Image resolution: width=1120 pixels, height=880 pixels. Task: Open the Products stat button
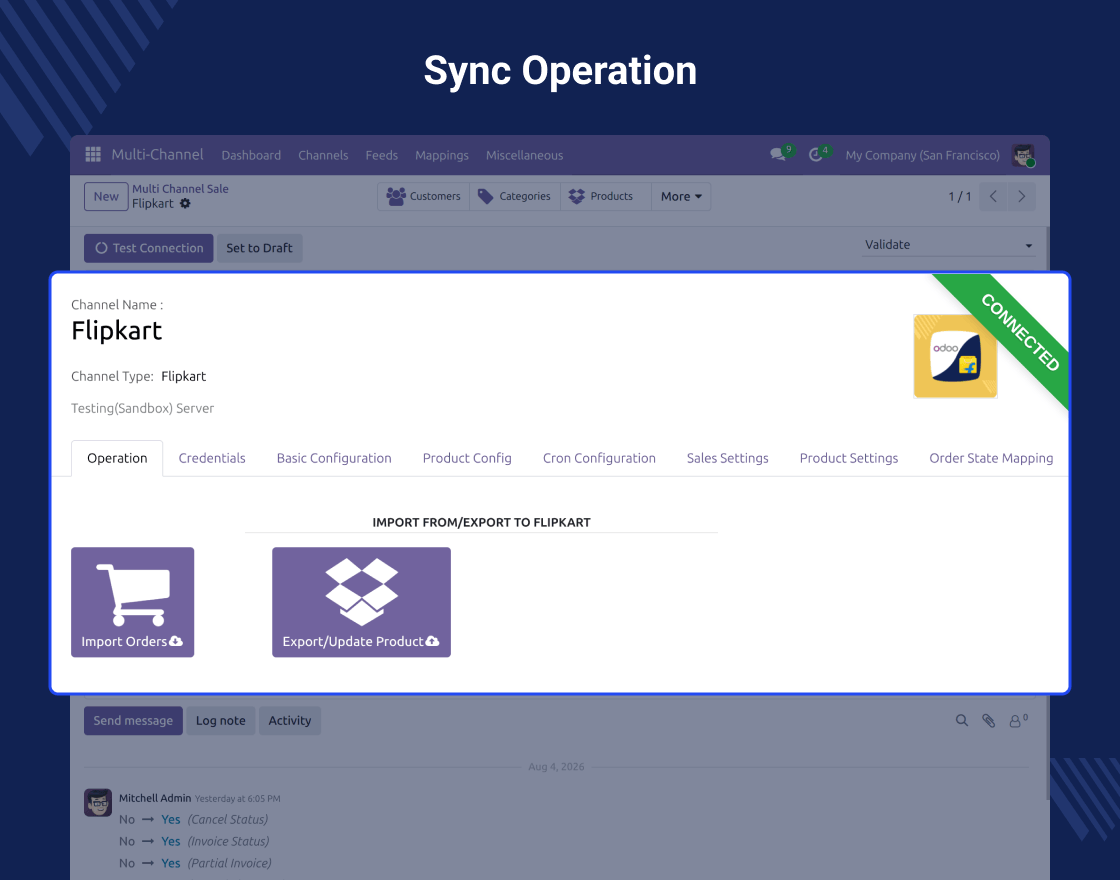pos(606,196)
